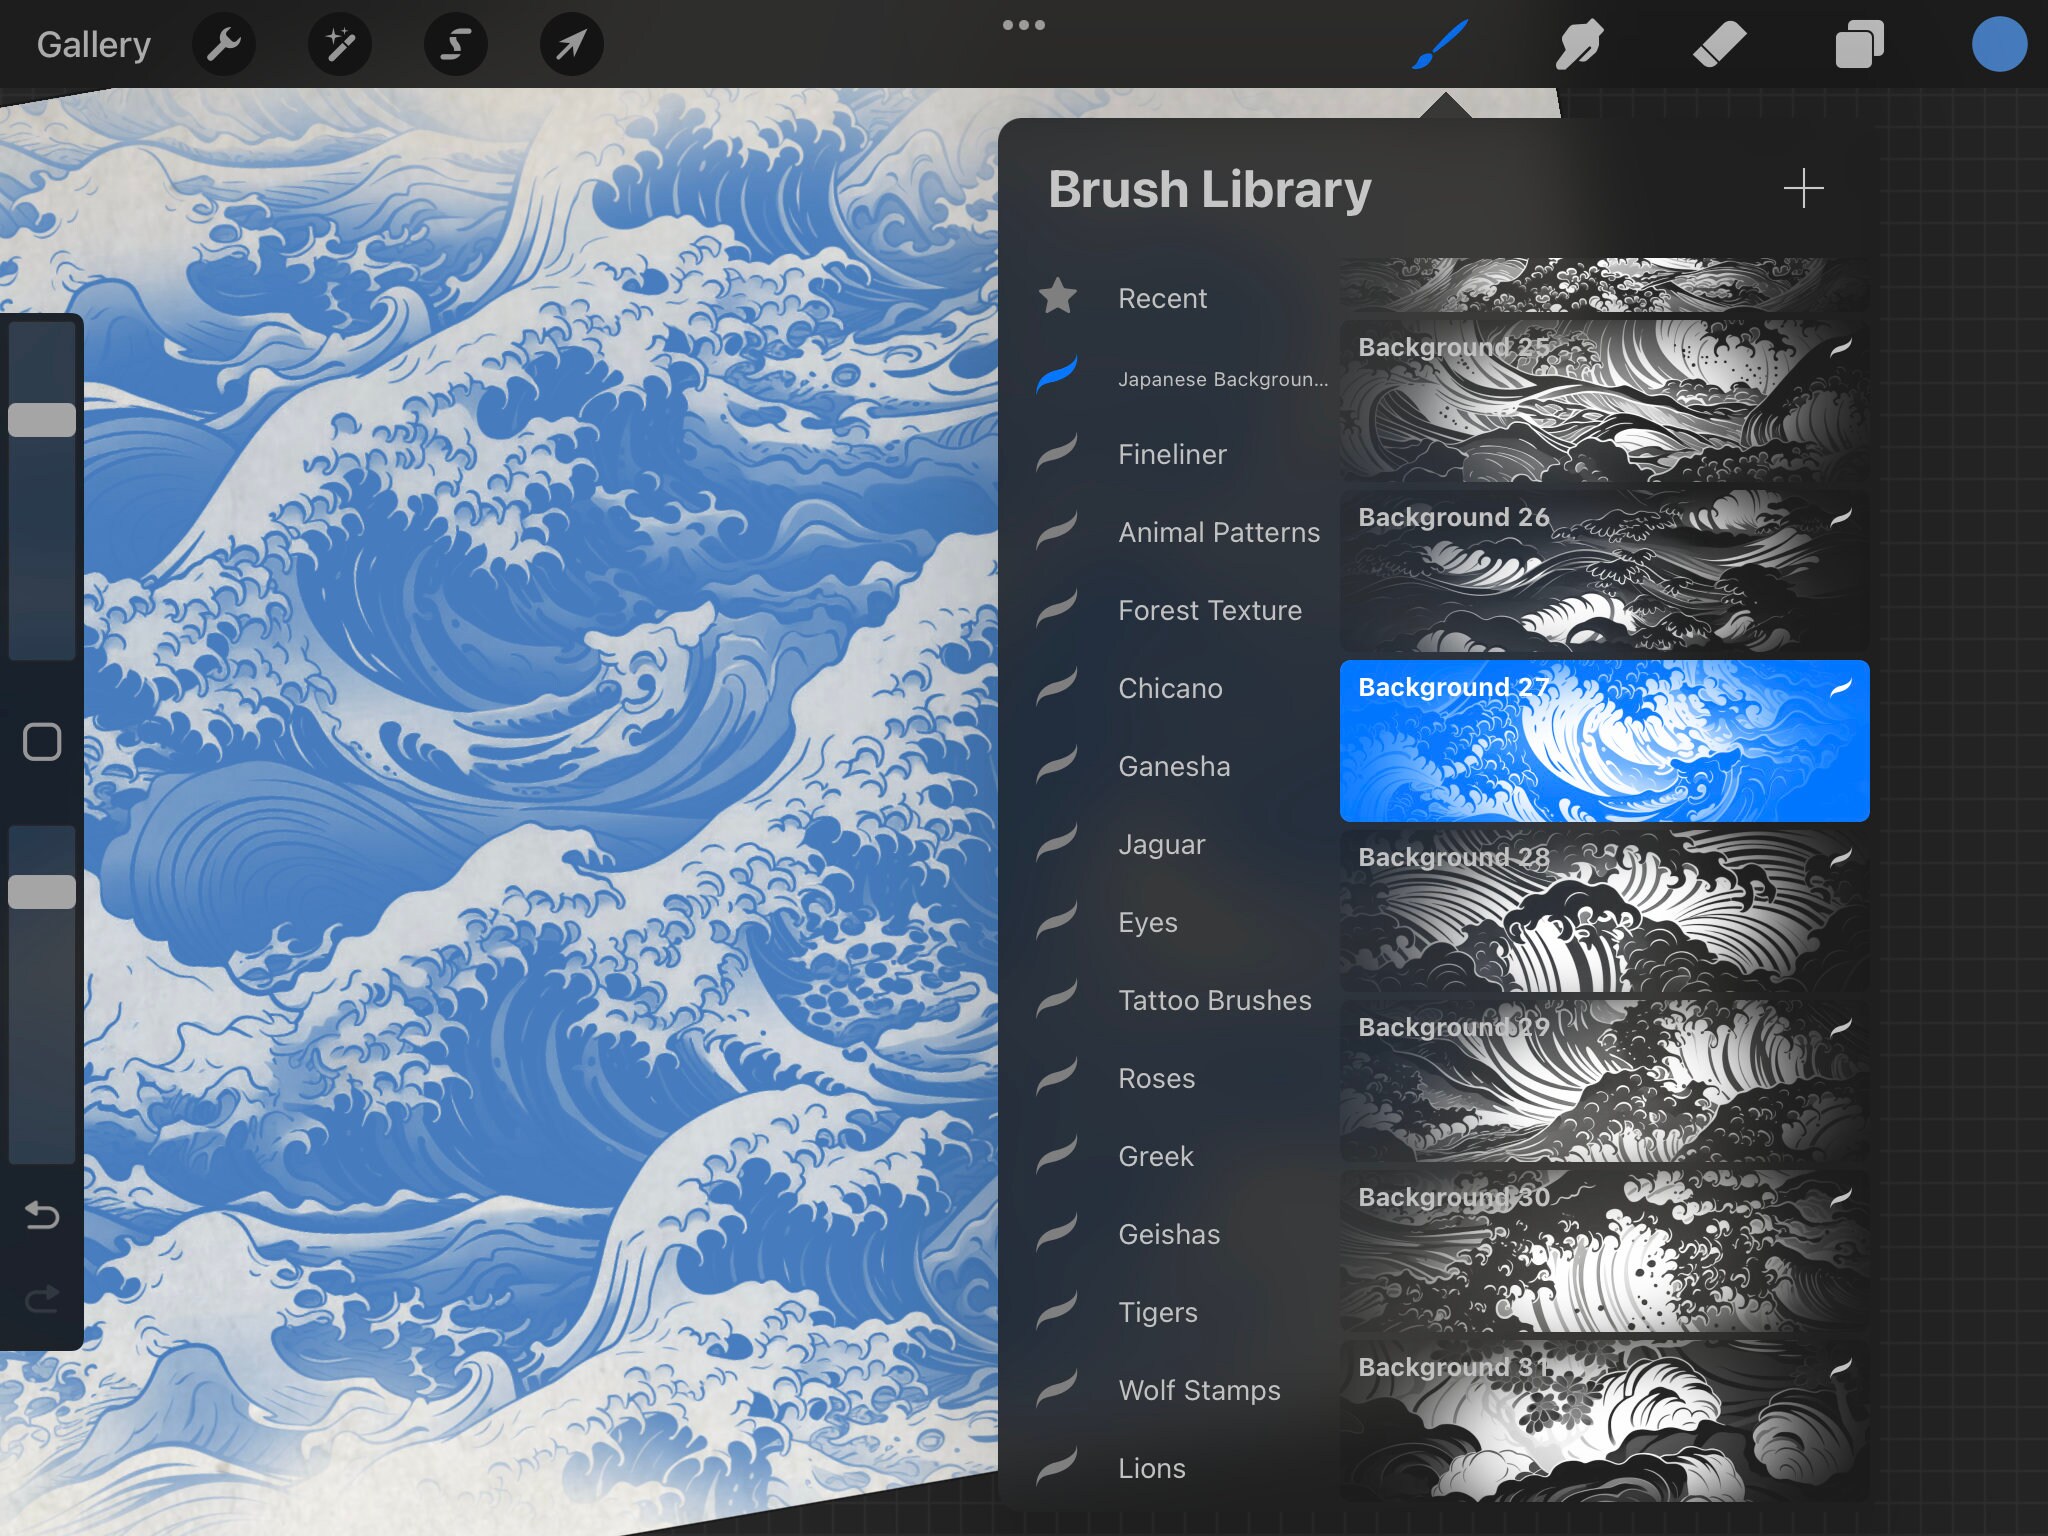Tap the stroke icon beside Tattoo Brushes
This screenshot has width=2048, height=1536.
pos(1057,998)
